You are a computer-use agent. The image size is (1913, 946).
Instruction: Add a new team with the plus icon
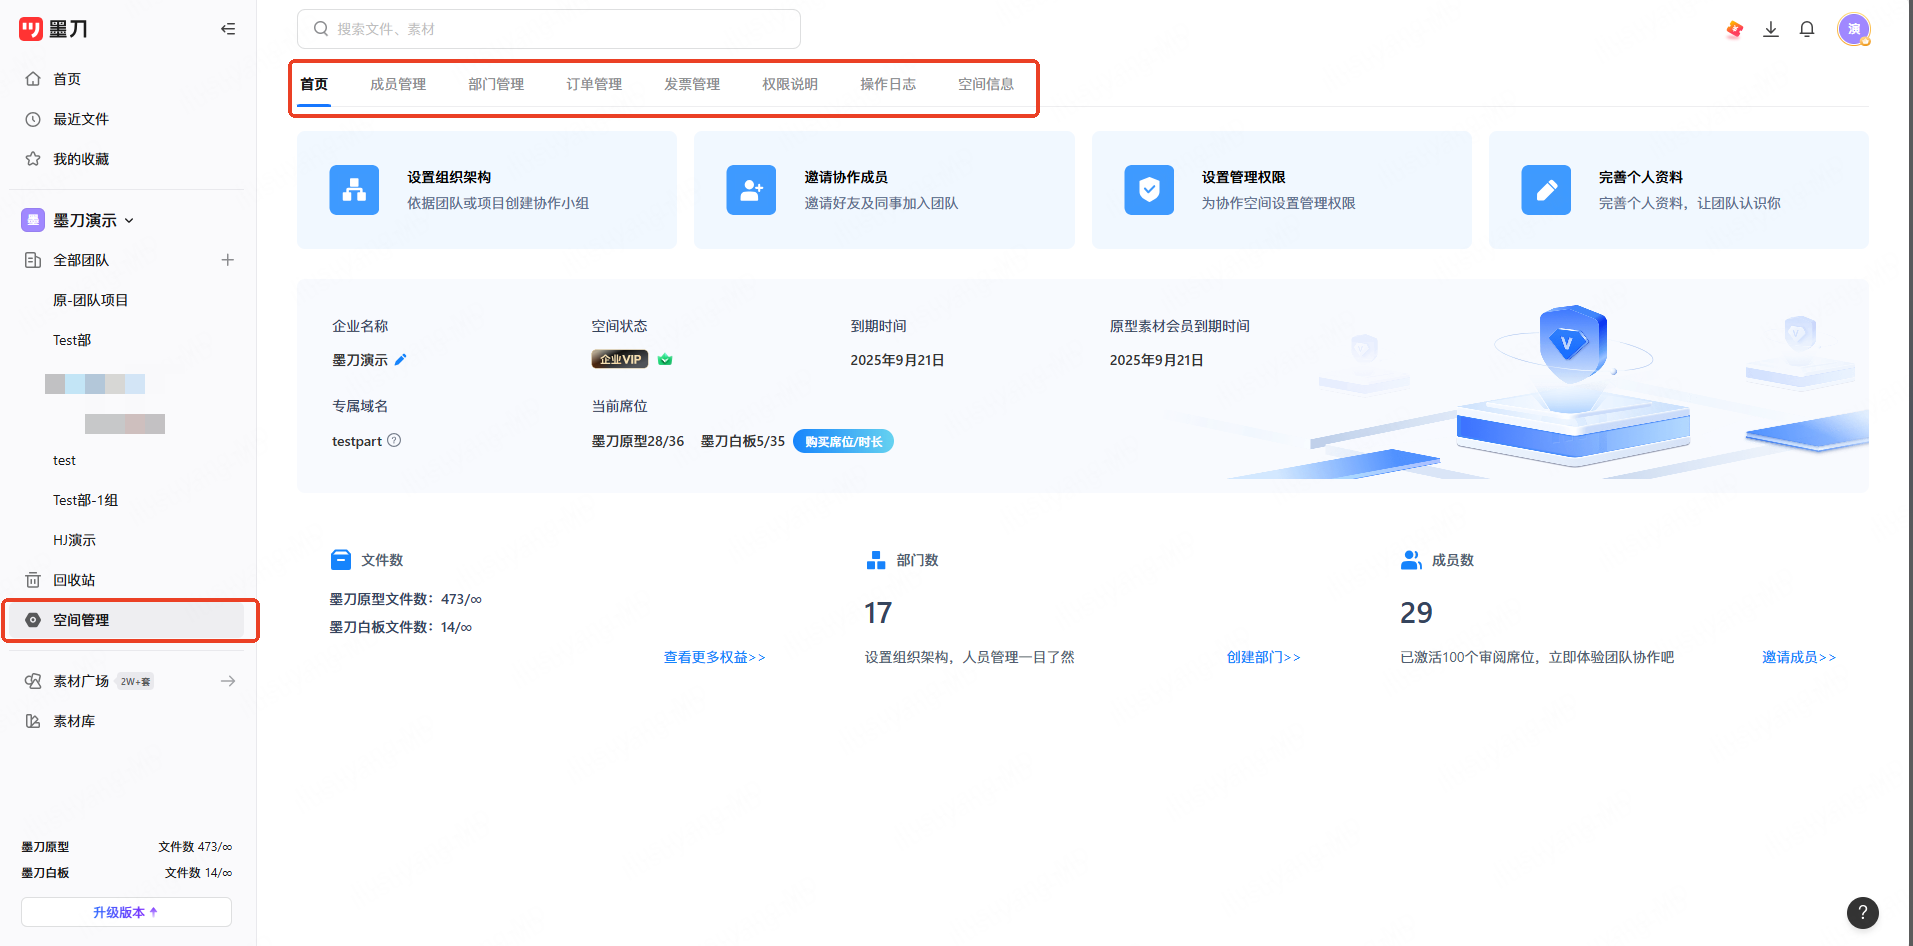[228, 260]
